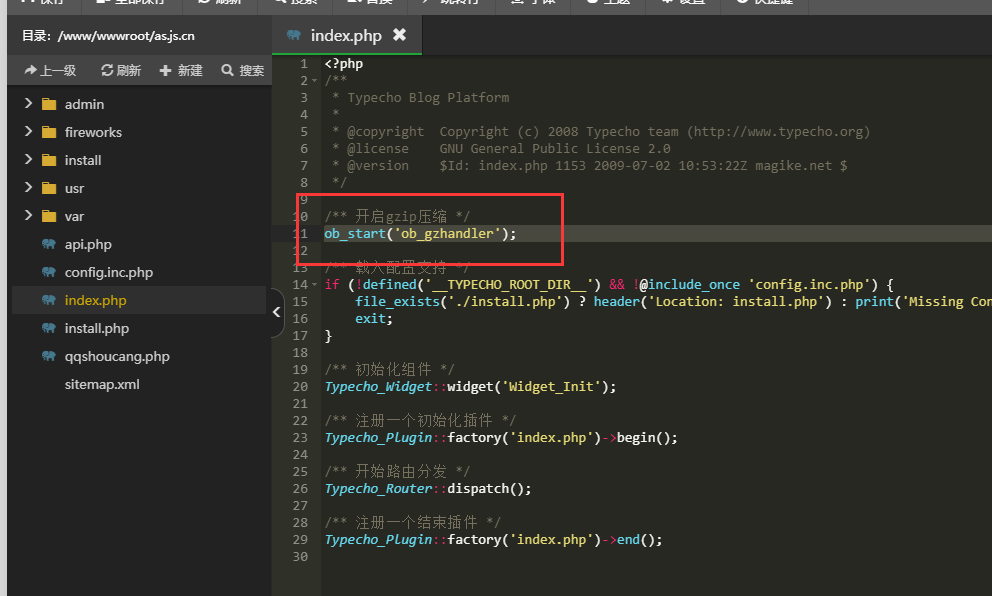Collapse the sidebar with the left-arrow handle
Image resolution: width=992 pixels, height=596 pixels.
(x=277, y=312)
